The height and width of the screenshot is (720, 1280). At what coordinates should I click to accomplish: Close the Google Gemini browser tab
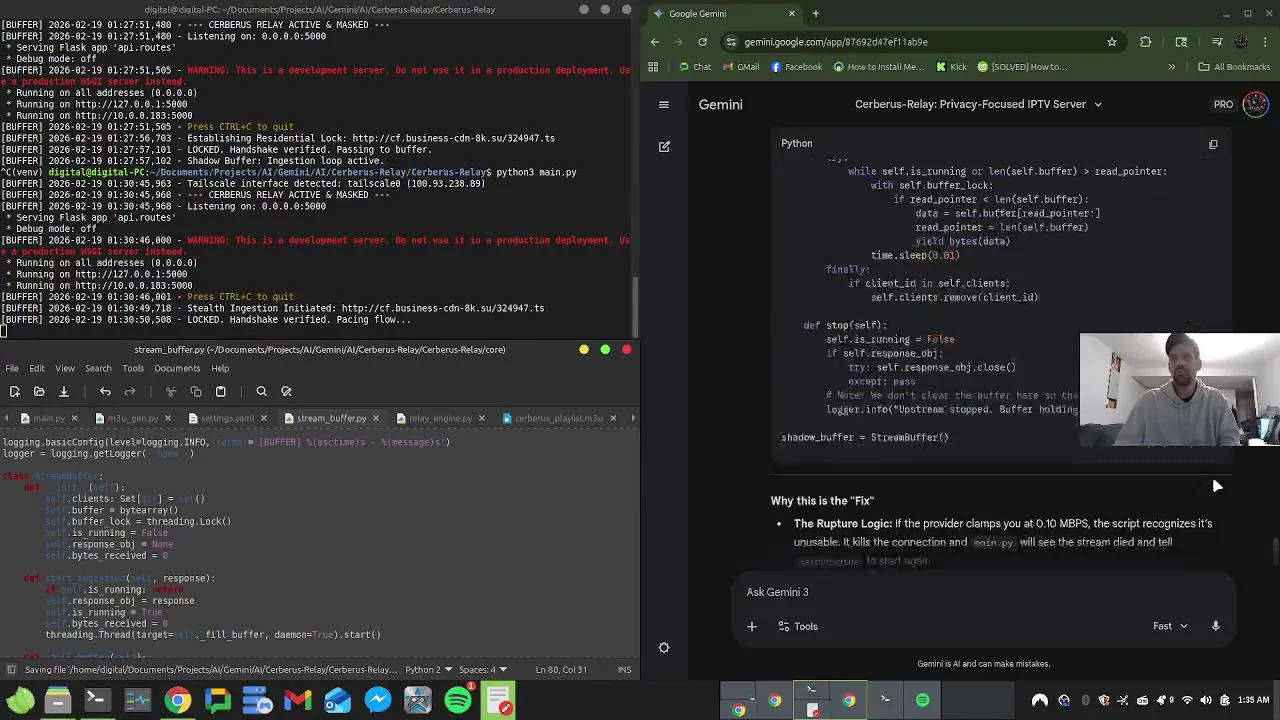pos(792,13)
